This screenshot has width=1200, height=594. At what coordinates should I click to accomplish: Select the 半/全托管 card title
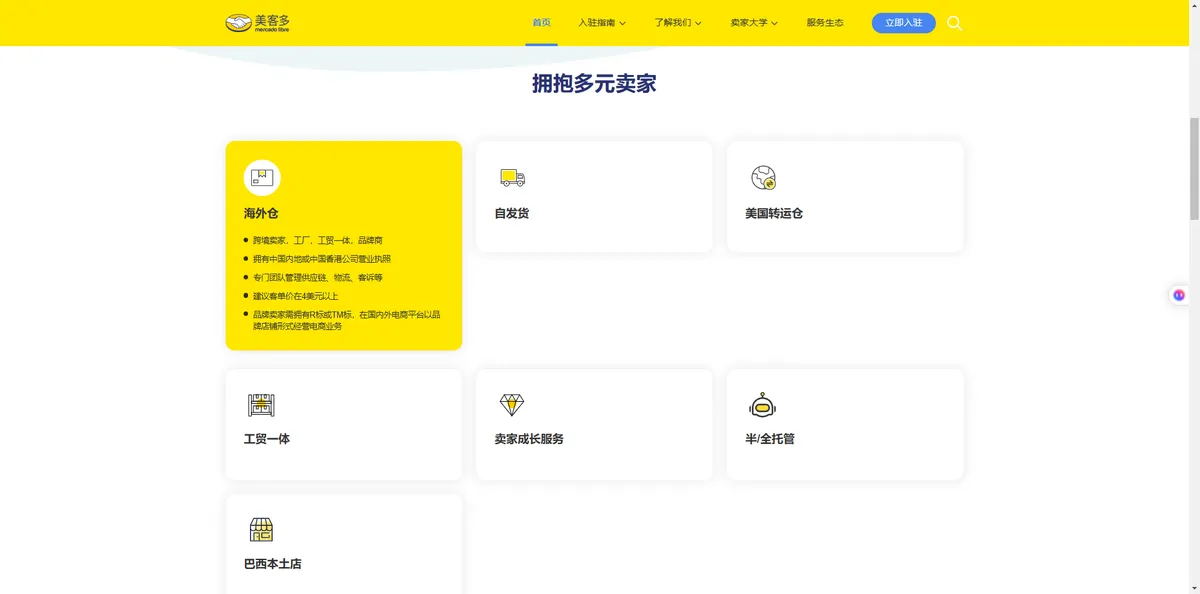(x=770, y=439)
